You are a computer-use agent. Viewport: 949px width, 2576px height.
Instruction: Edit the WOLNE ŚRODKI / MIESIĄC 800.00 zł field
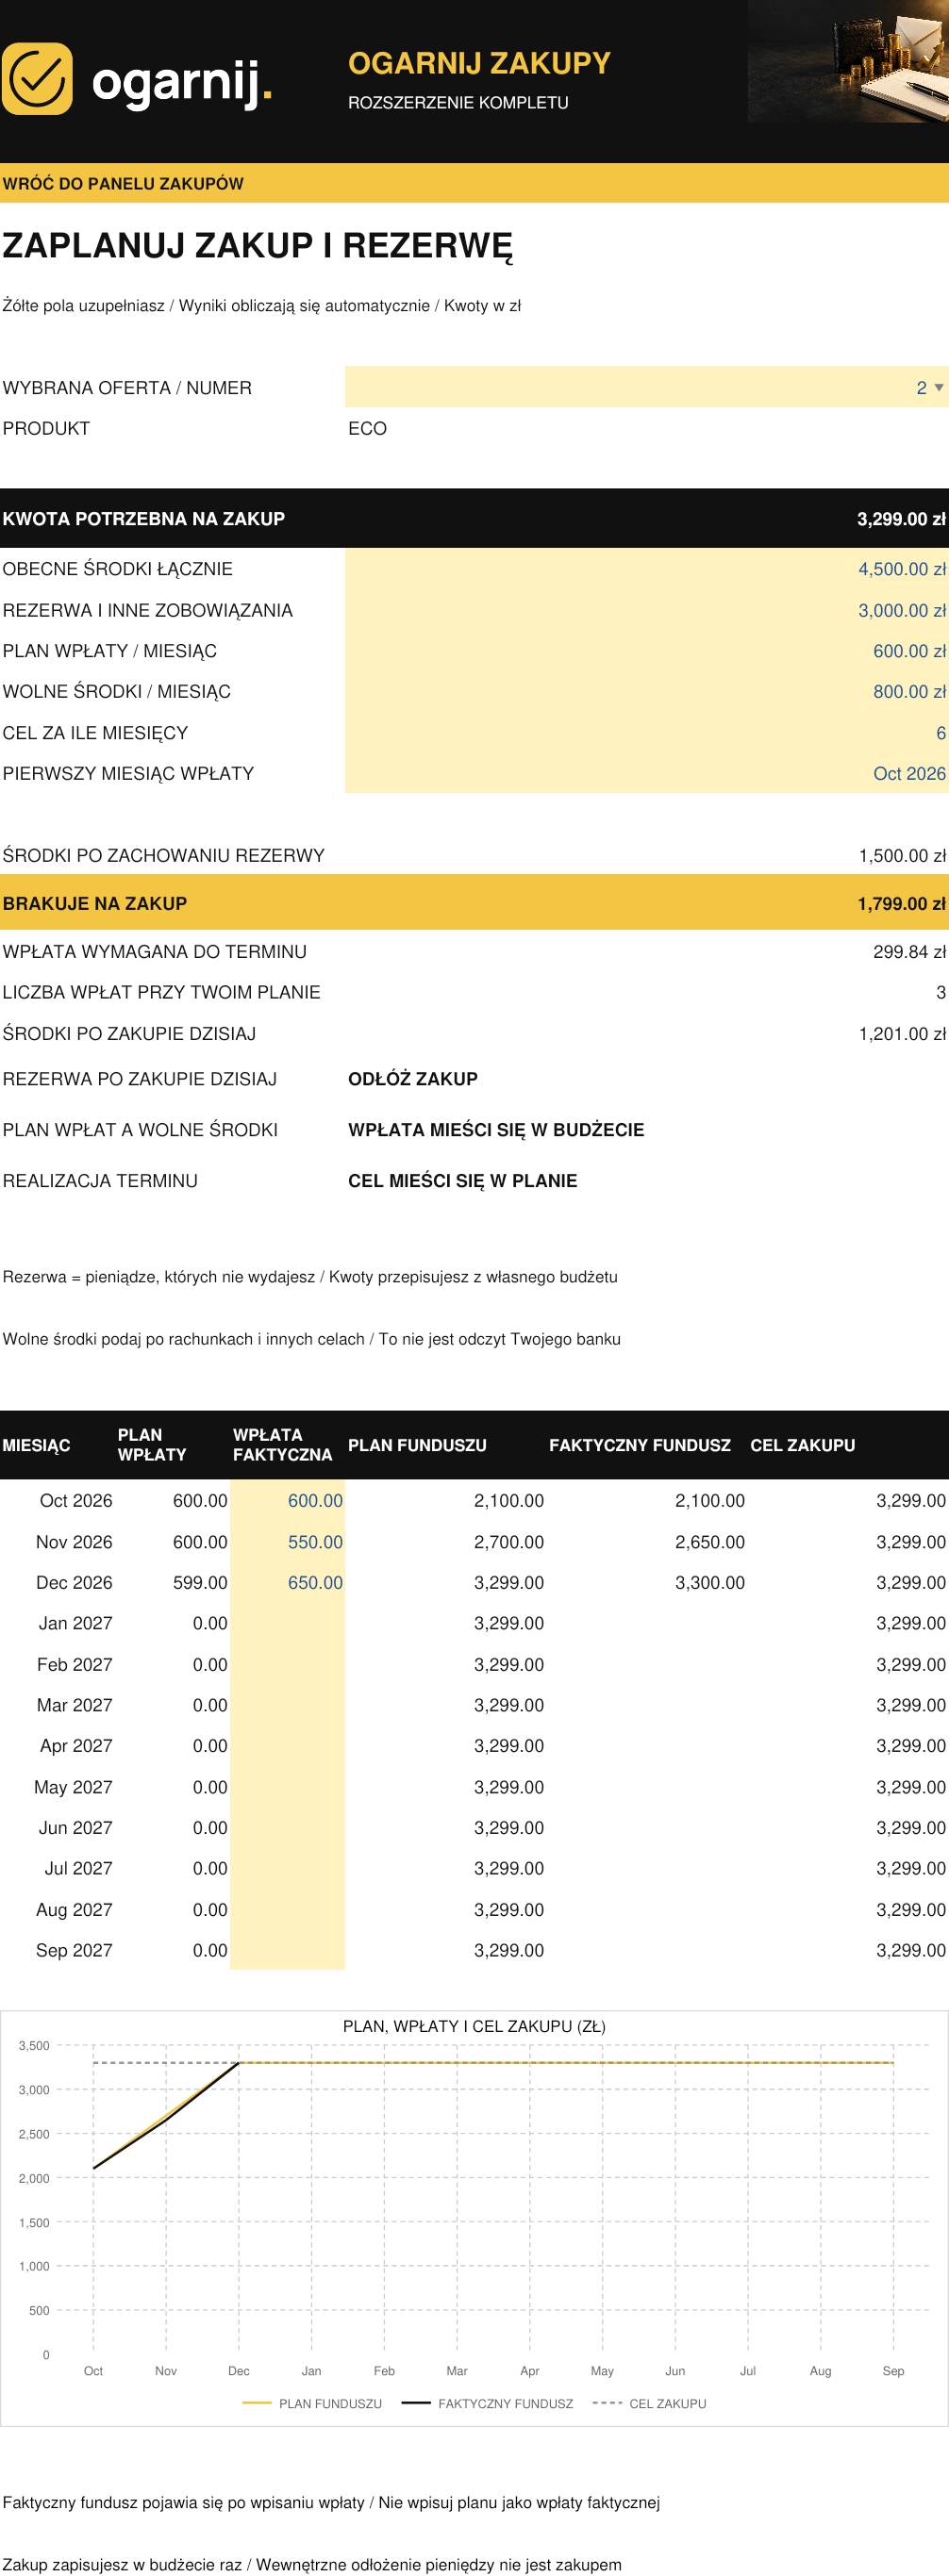[x=646, y=692]
